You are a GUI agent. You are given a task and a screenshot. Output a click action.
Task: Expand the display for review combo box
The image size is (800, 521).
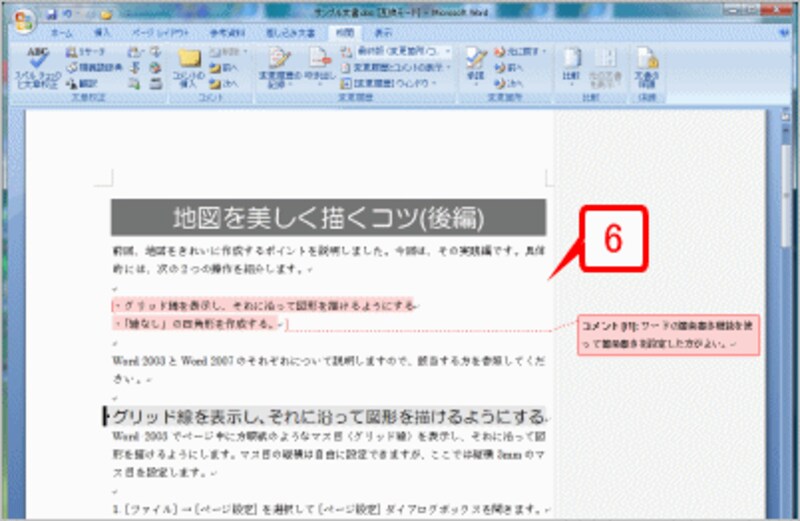[447, 51]
